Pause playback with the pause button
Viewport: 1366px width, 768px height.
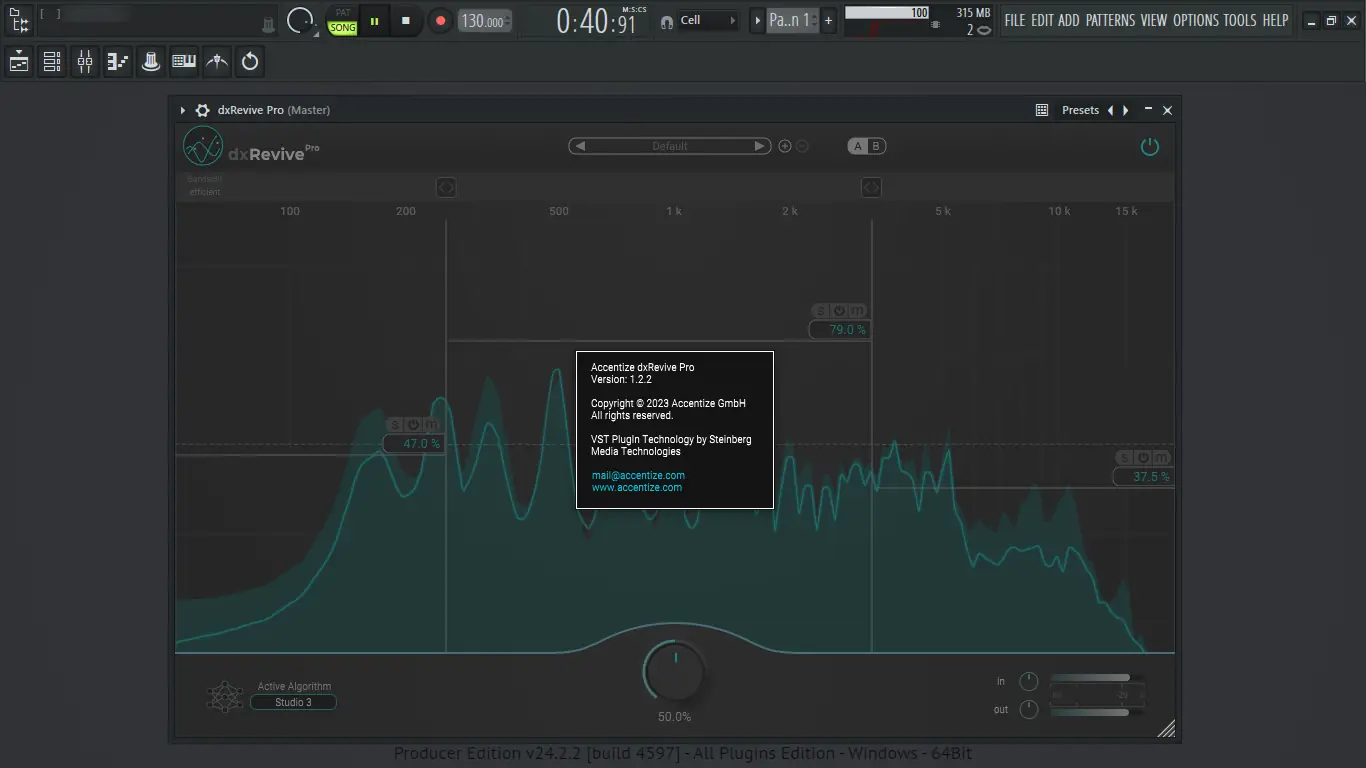point(374,20)
